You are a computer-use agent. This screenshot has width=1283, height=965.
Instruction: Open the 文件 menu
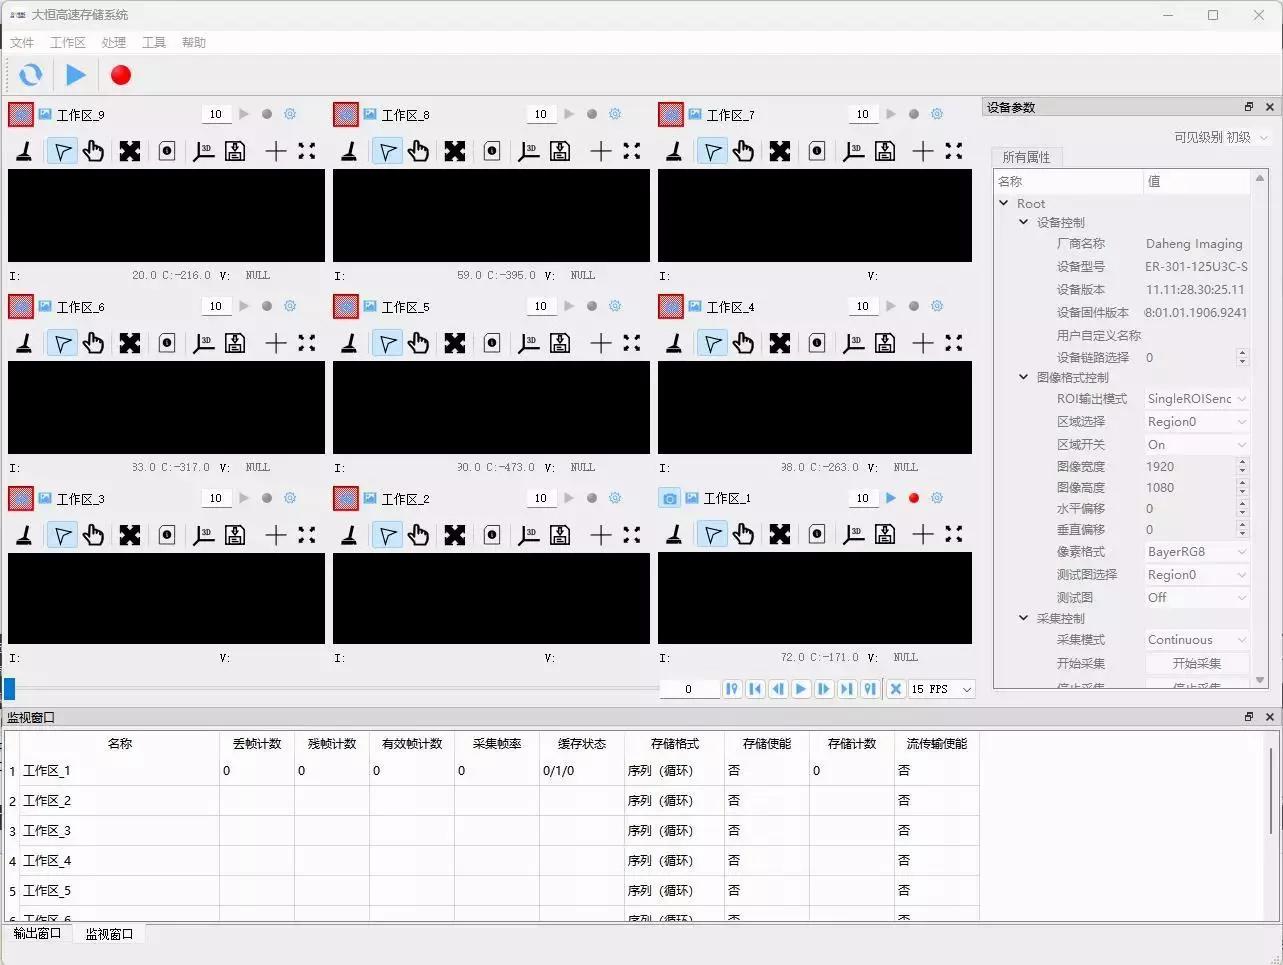[x=22, y=42]
